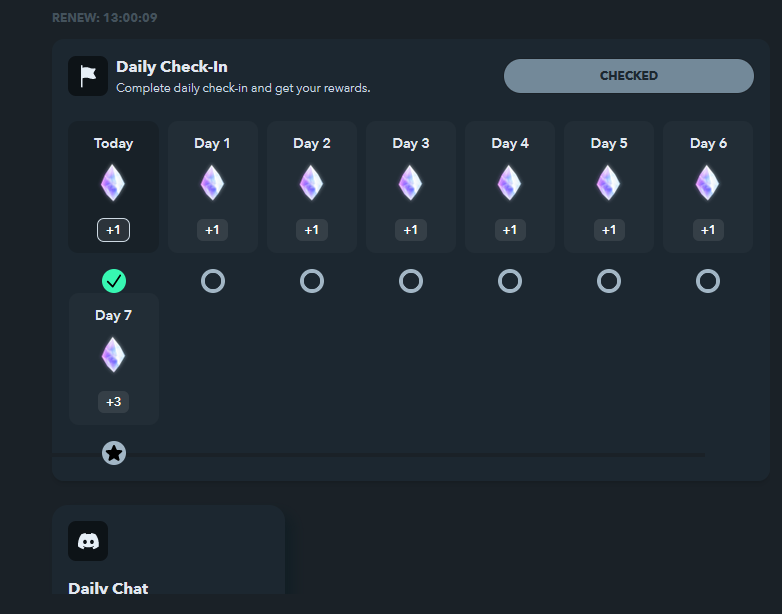
Task: Click the RENEW countdown timer text
Action: tap(105, 18)
